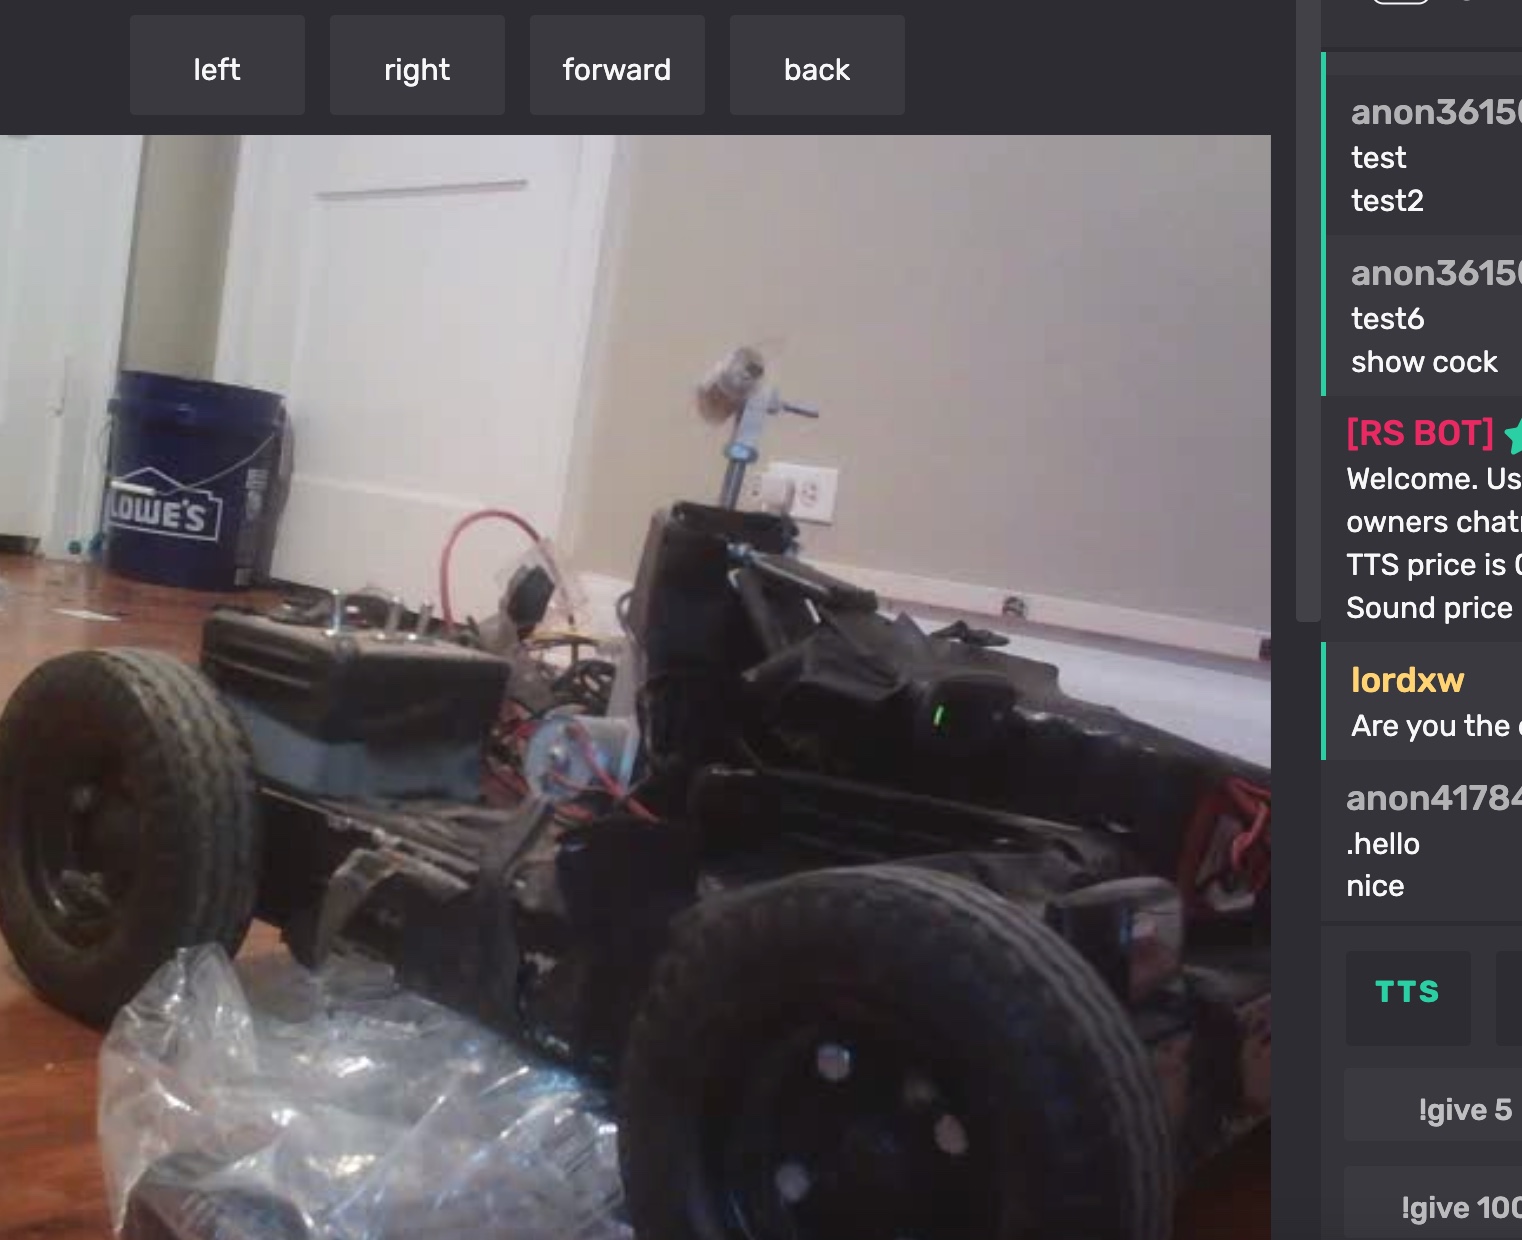The image size is (1522, 1240).
Task: Reverse the robot with the back button
Action: point(817,65)
